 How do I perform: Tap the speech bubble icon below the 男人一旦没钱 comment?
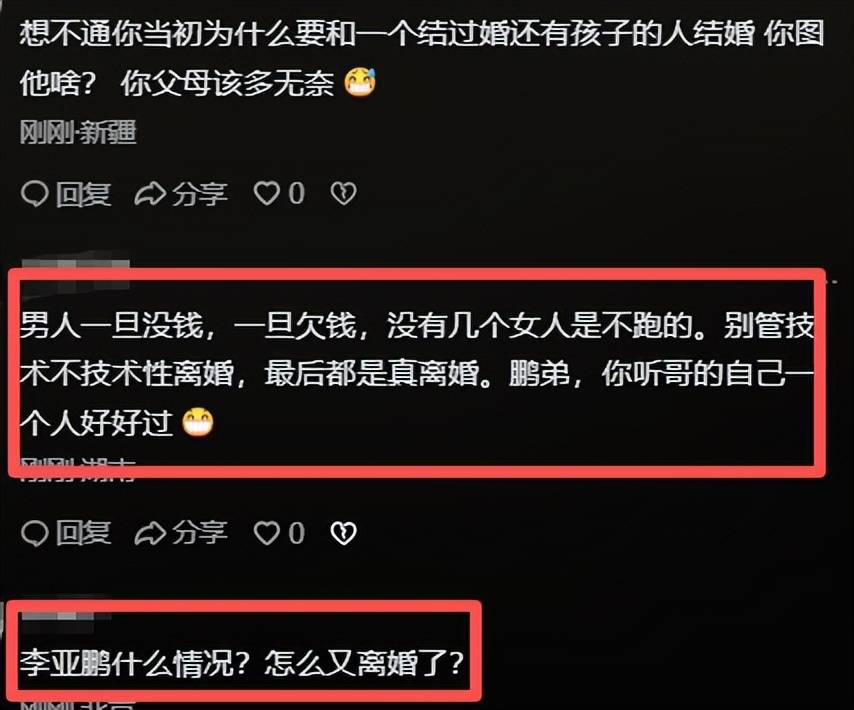click(x=35, y=533)
